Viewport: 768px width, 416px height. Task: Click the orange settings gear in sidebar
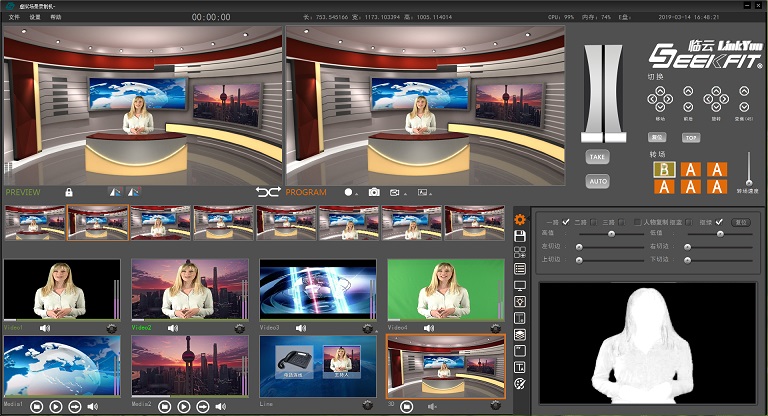coord(520,219)
